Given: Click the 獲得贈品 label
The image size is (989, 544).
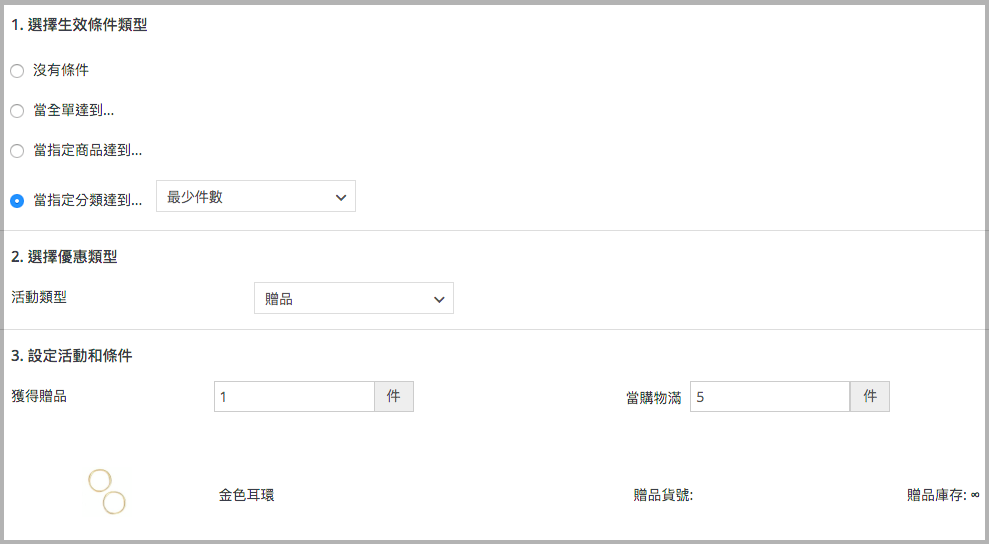Looking at the screenshot, I should pos(39,396).
